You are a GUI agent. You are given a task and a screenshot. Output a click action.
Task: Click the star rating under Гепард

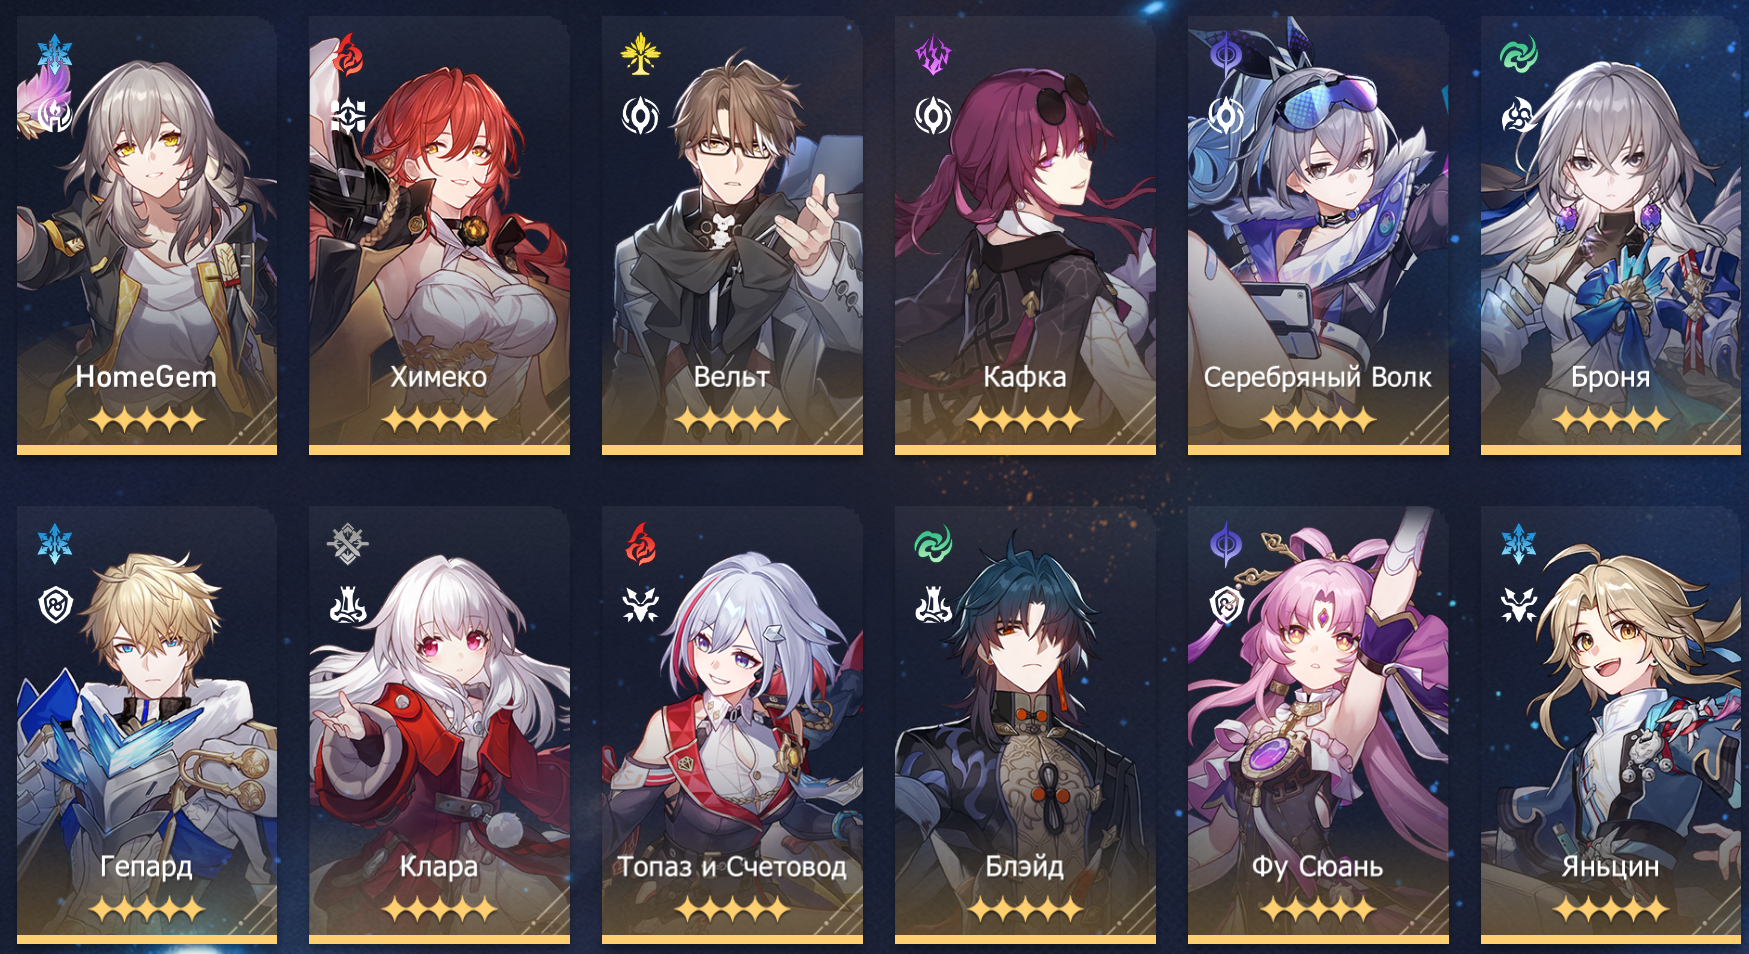[147, 909]
